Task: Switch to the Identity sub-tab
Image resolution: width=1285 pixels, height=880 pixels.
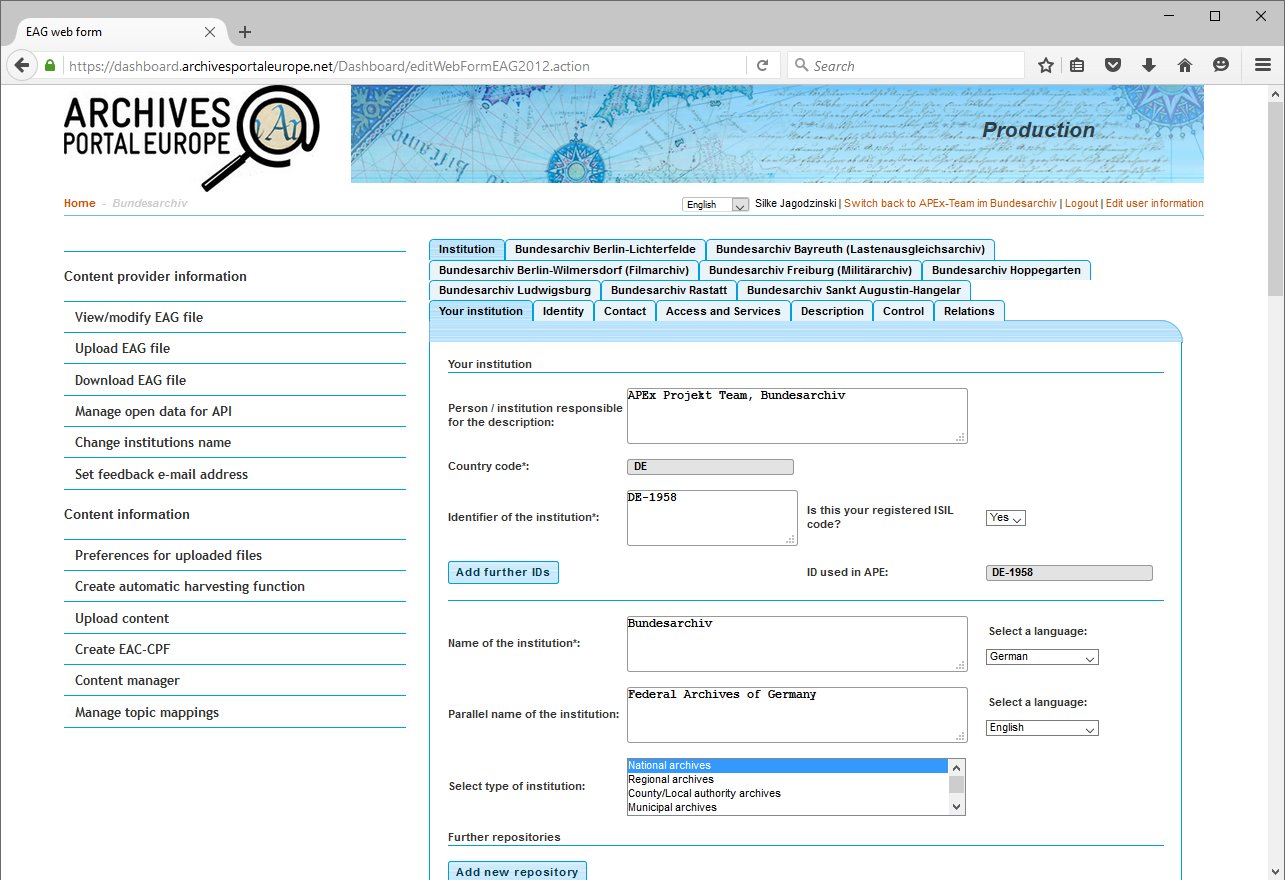Action: [563, 312]
